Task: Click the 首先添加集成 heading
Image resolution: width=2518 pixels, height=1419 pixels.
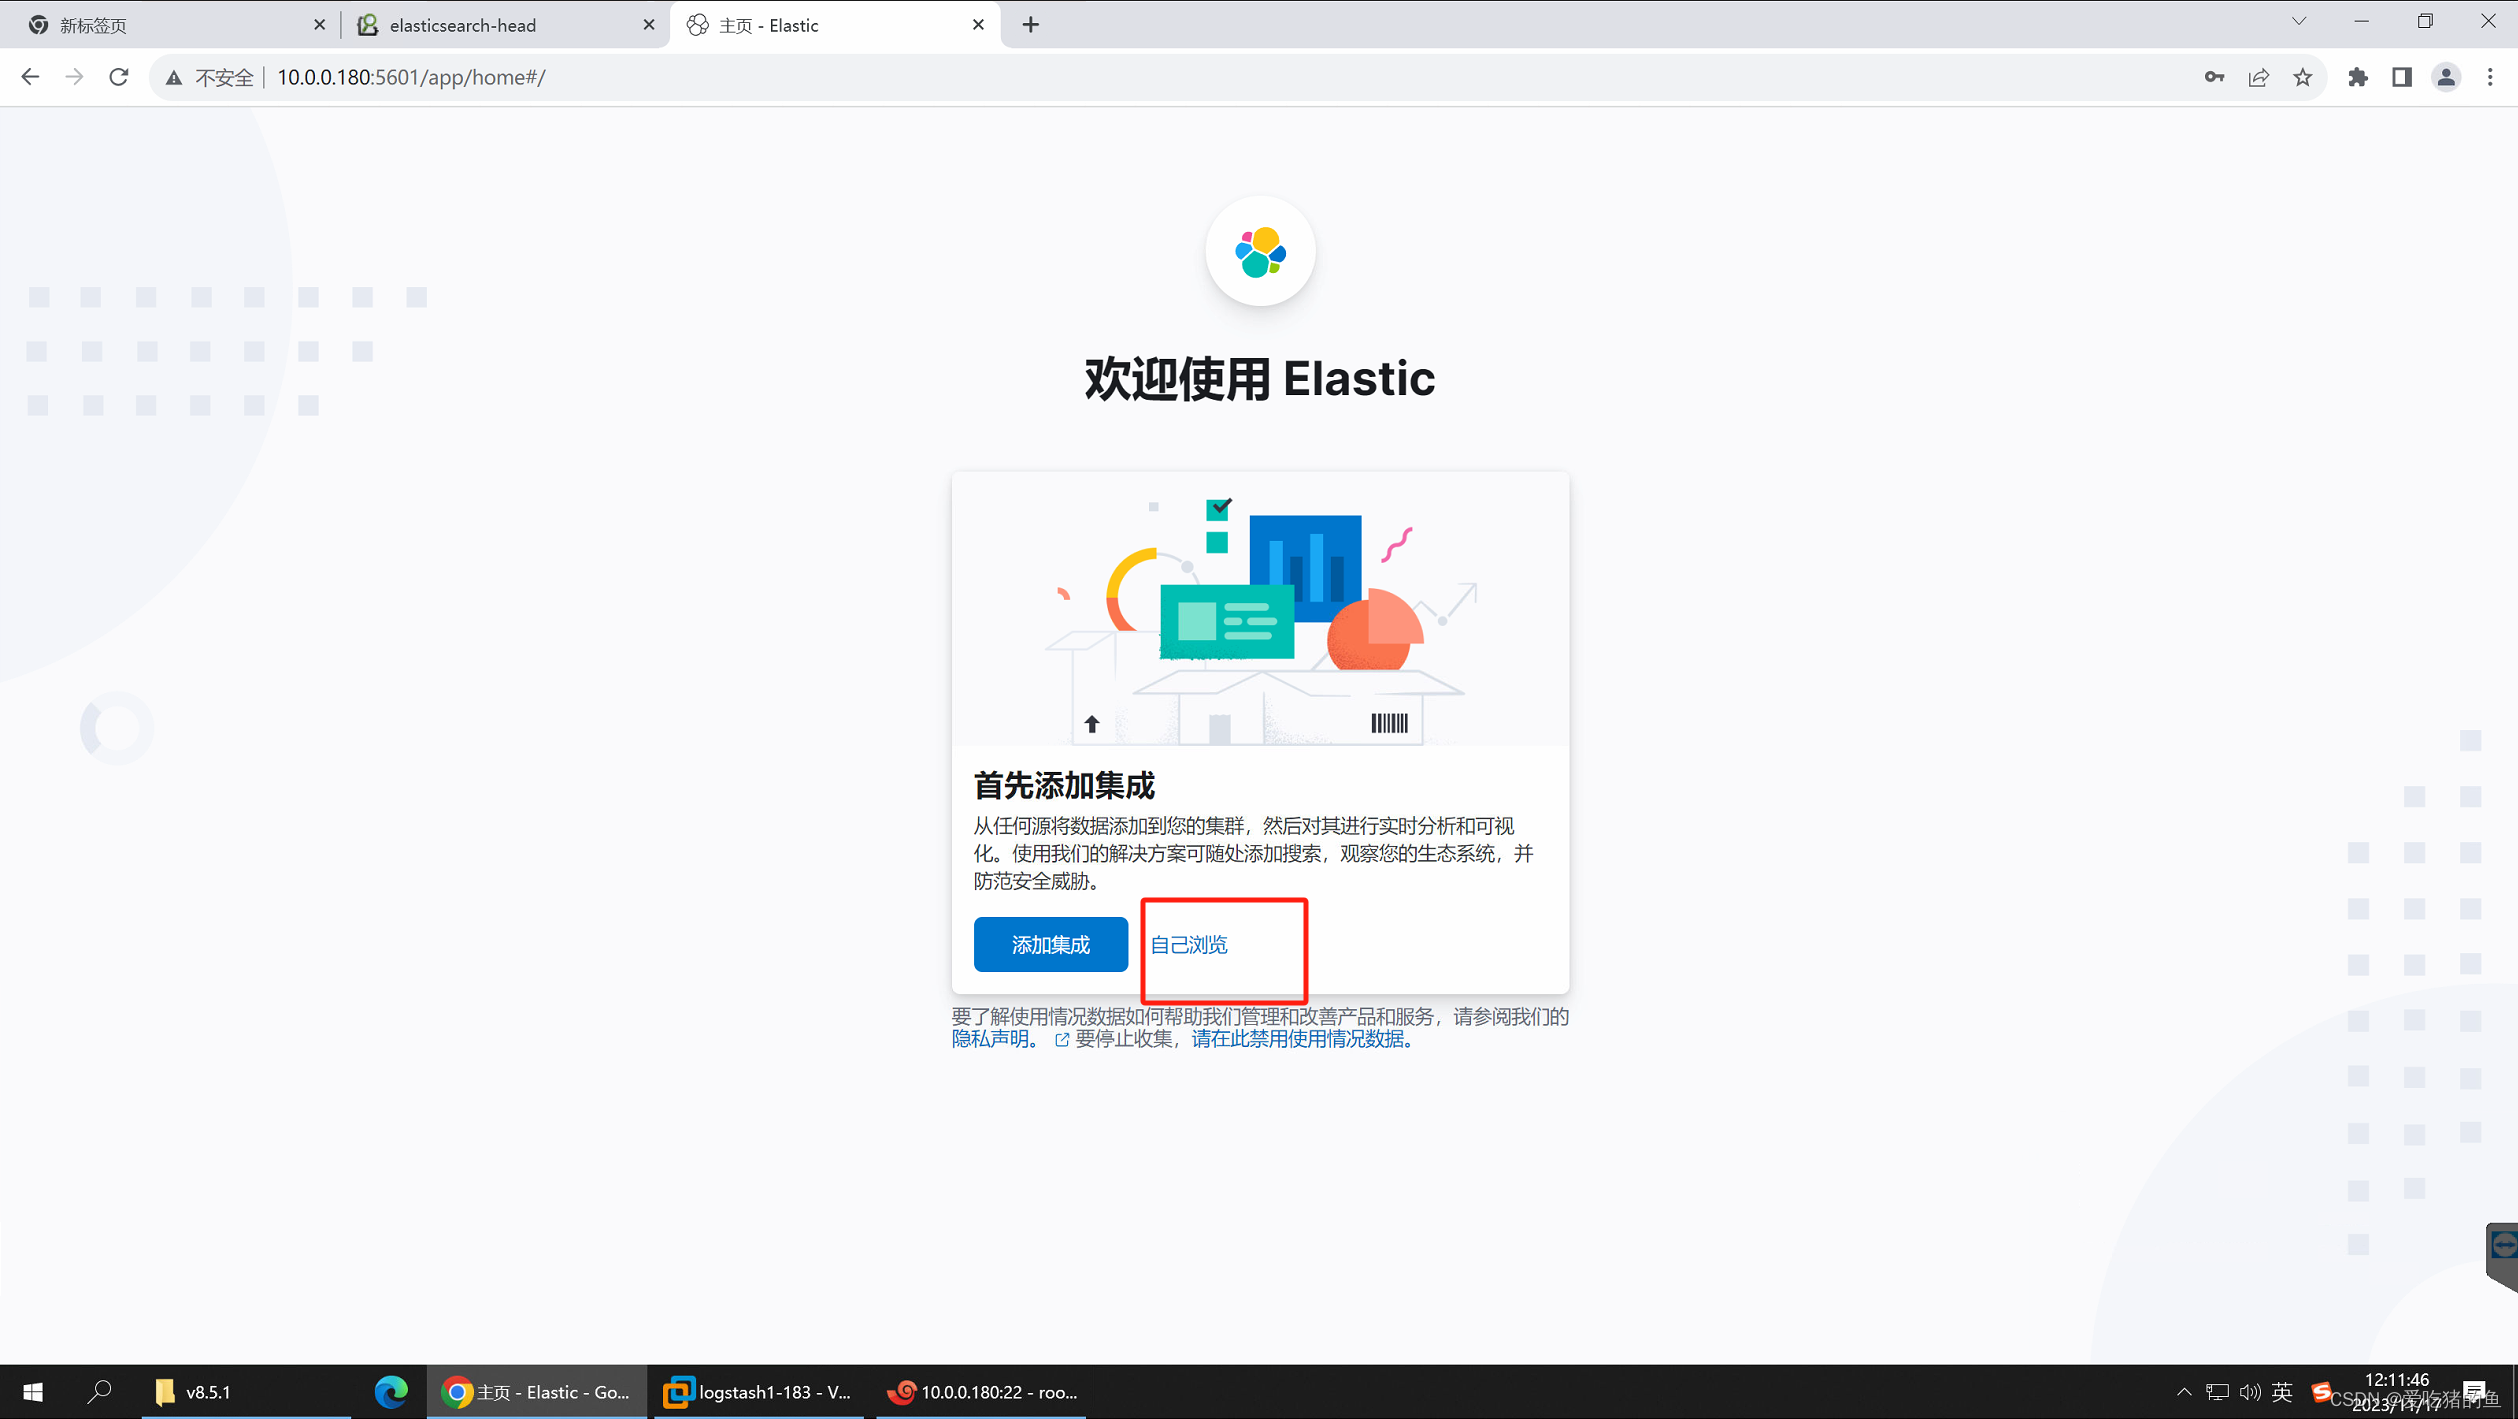Action: click(x=1064, y=786)
